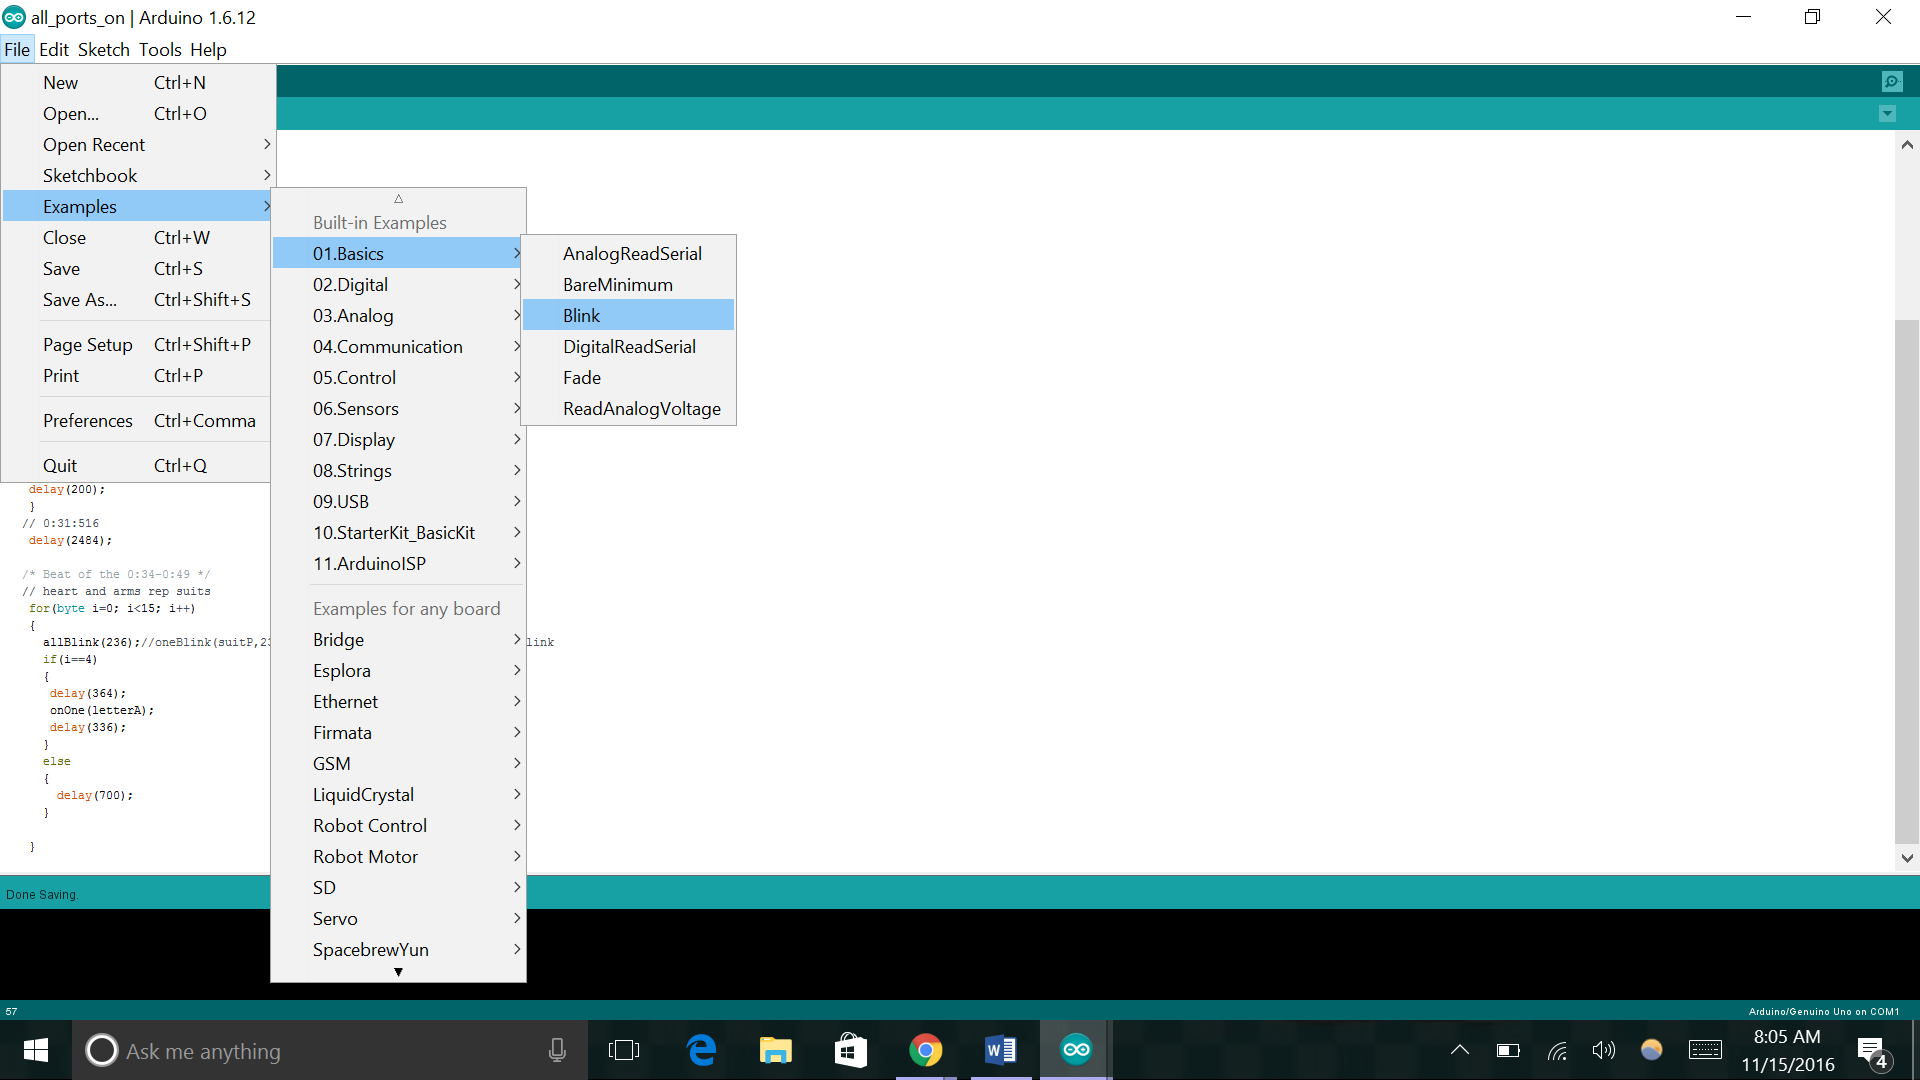Open Google Chrome from the taskbar
The image size is (1920, 1080).
pos(925,1050)
